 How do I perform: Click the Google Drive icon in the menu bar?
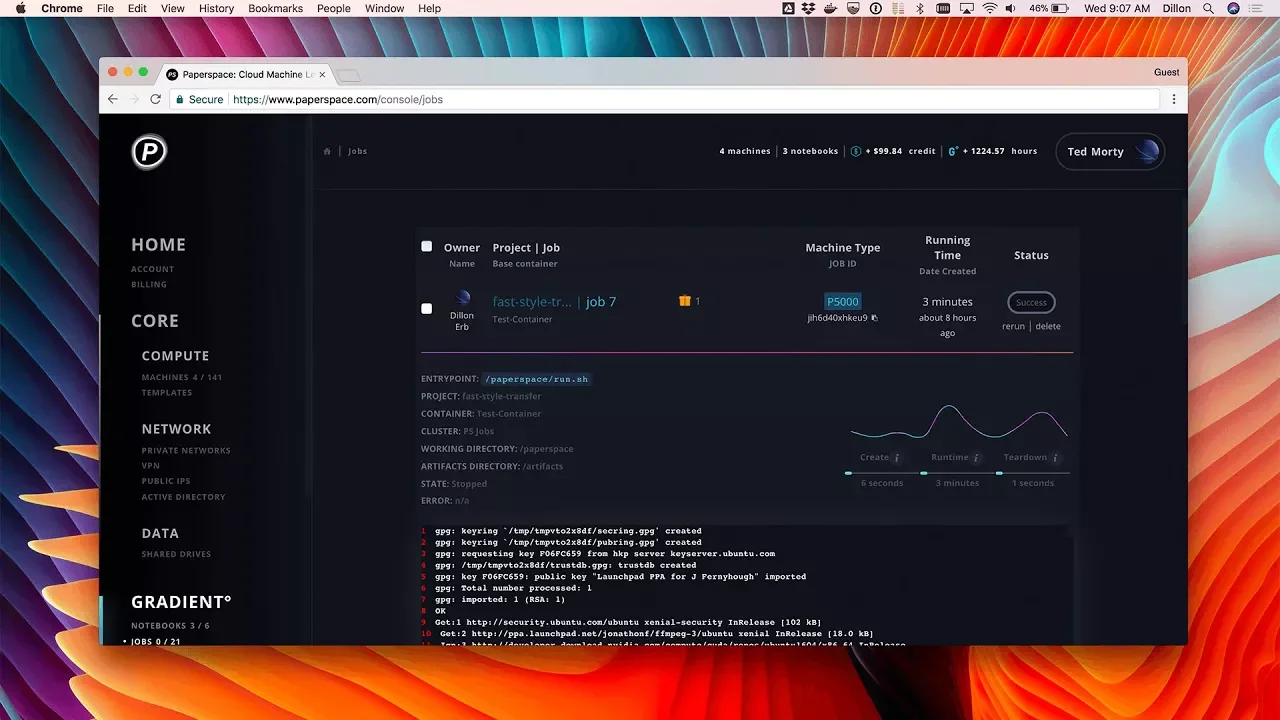[787, 8]
